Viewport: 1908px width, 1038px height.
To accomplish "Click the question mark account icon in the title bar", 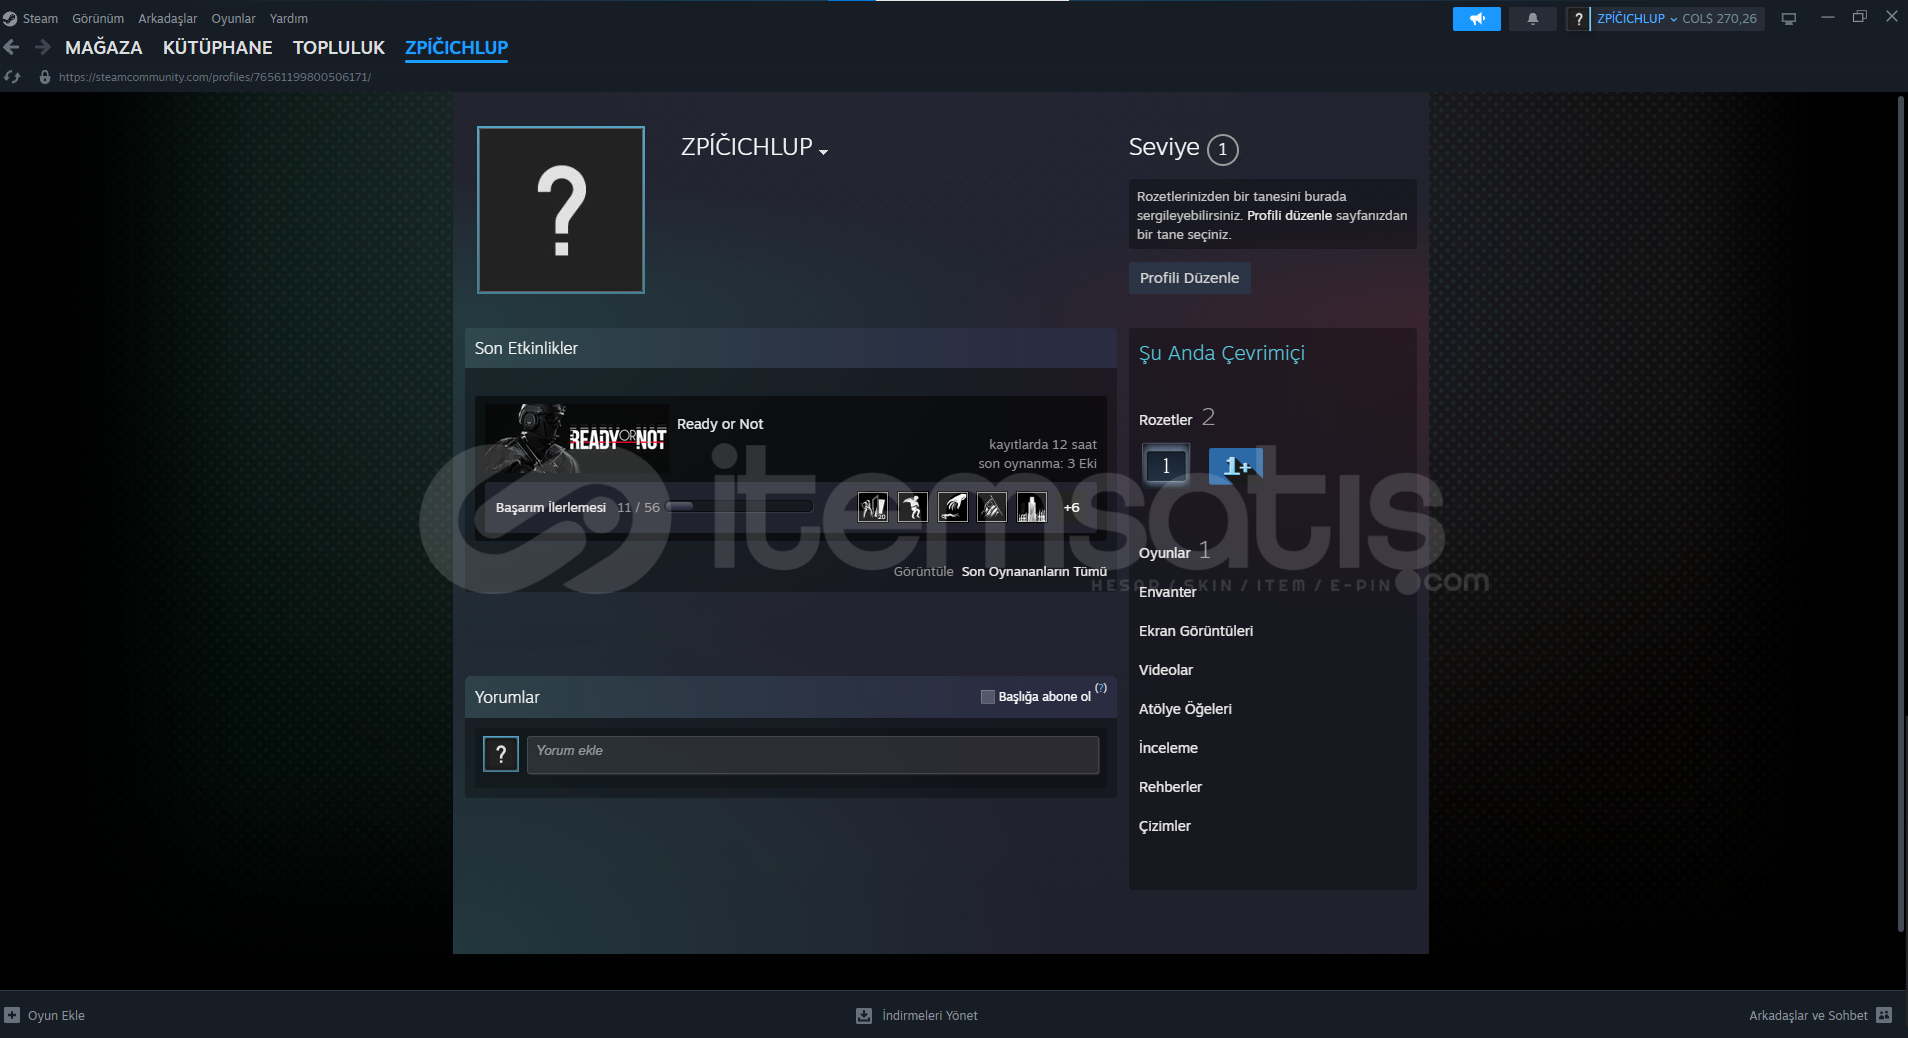I will pos(1578,19).
